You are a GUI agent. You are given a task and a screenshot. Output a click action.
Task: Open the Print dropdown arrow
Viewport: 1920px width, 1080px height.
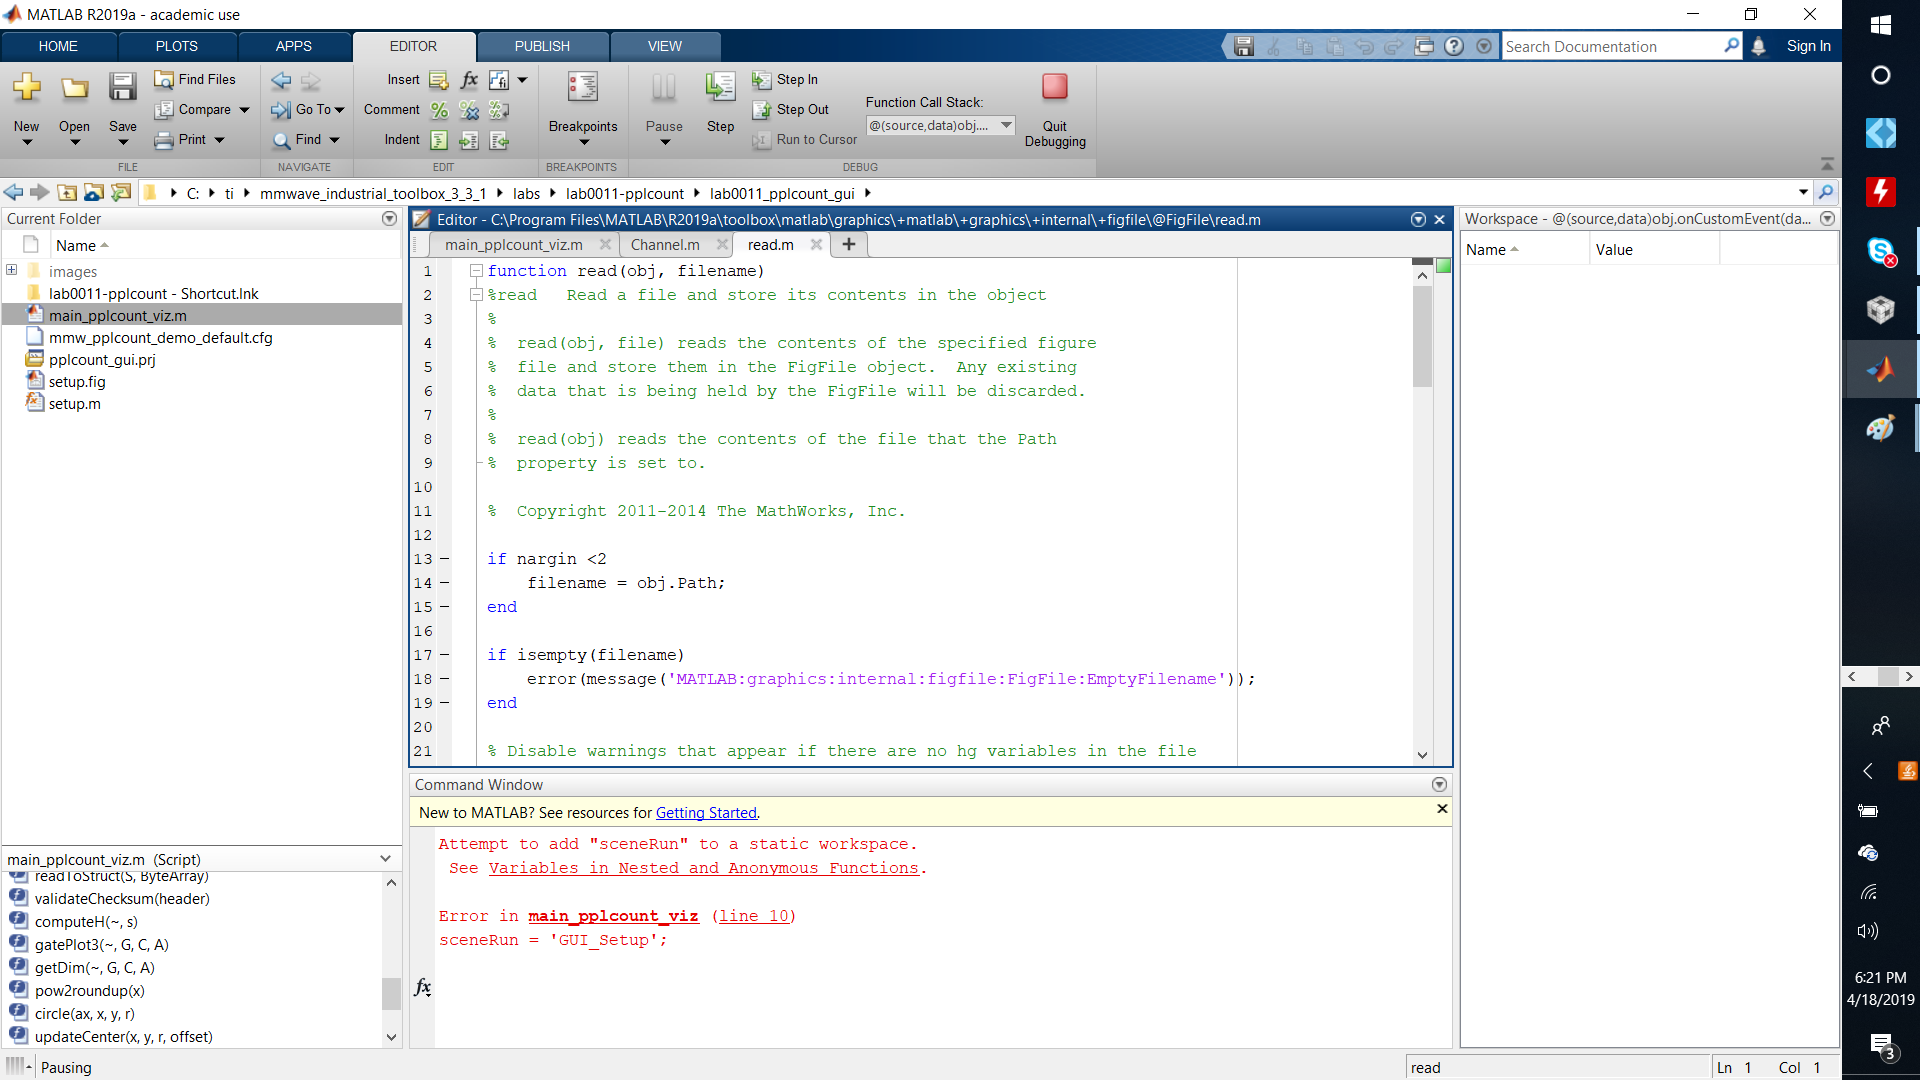(219, 140)
